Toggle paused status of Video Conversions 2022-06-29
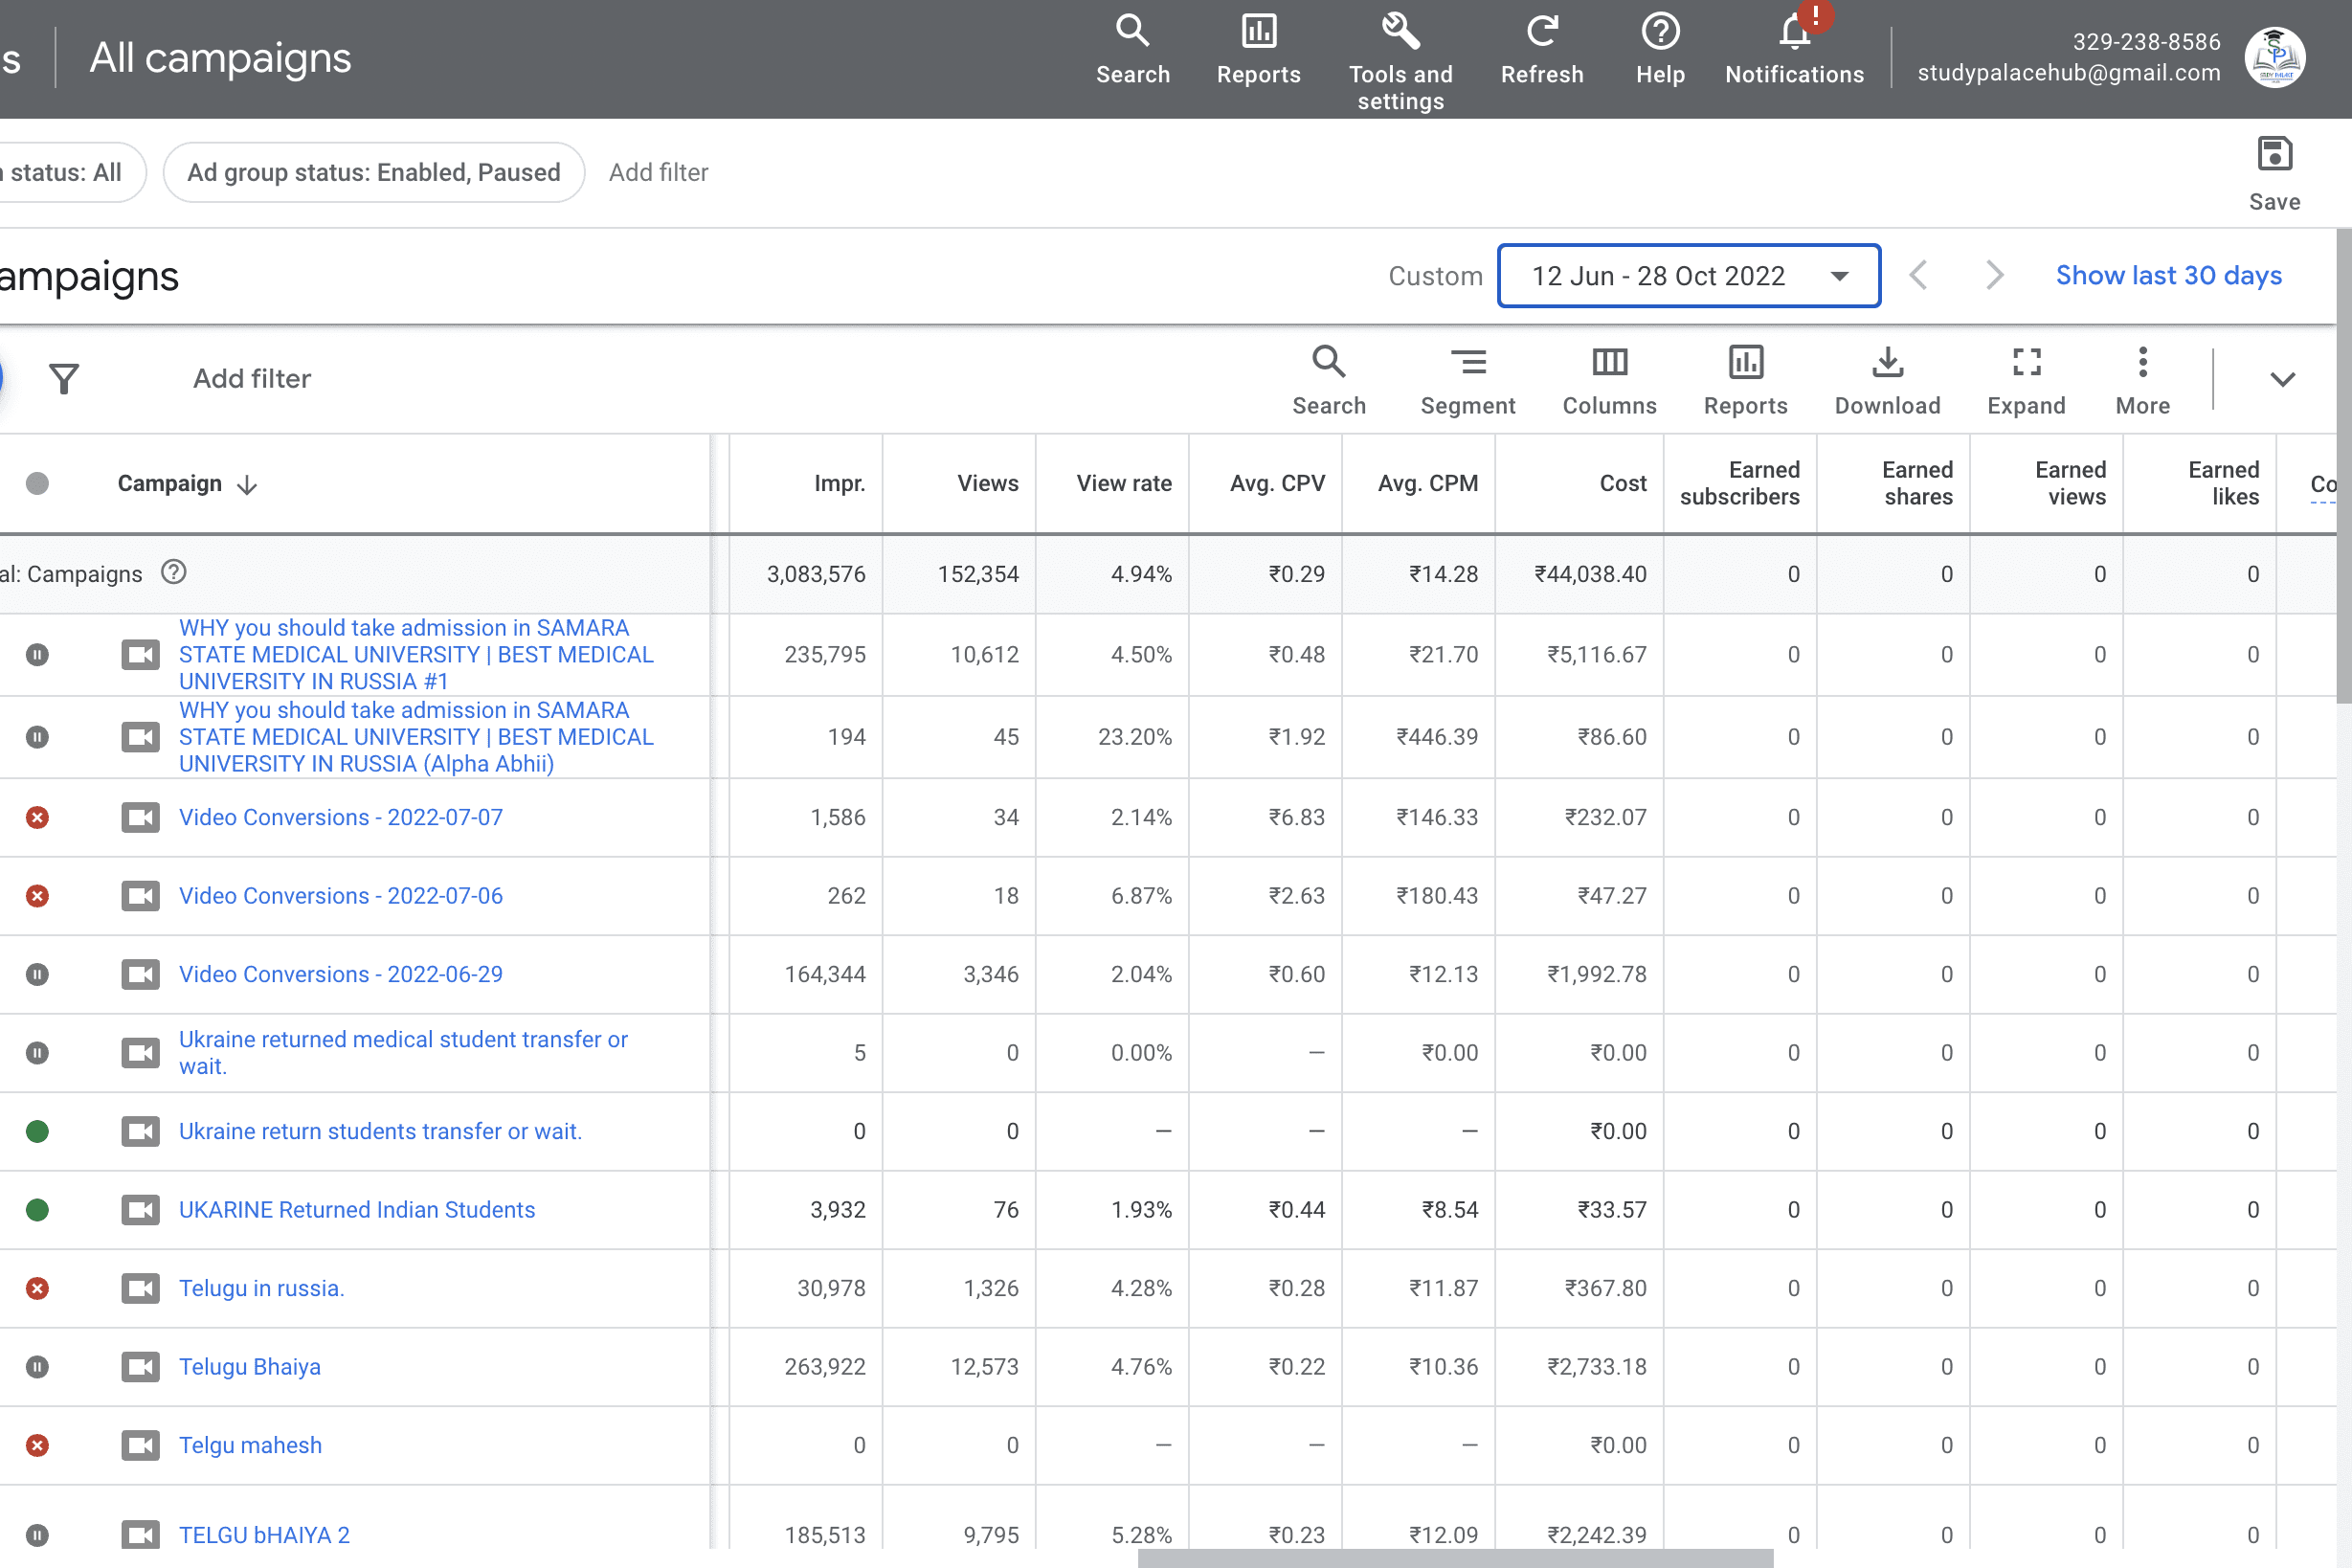This screenshot has height=1568, width=2352. pyautogui.click(x=37, y=974)
